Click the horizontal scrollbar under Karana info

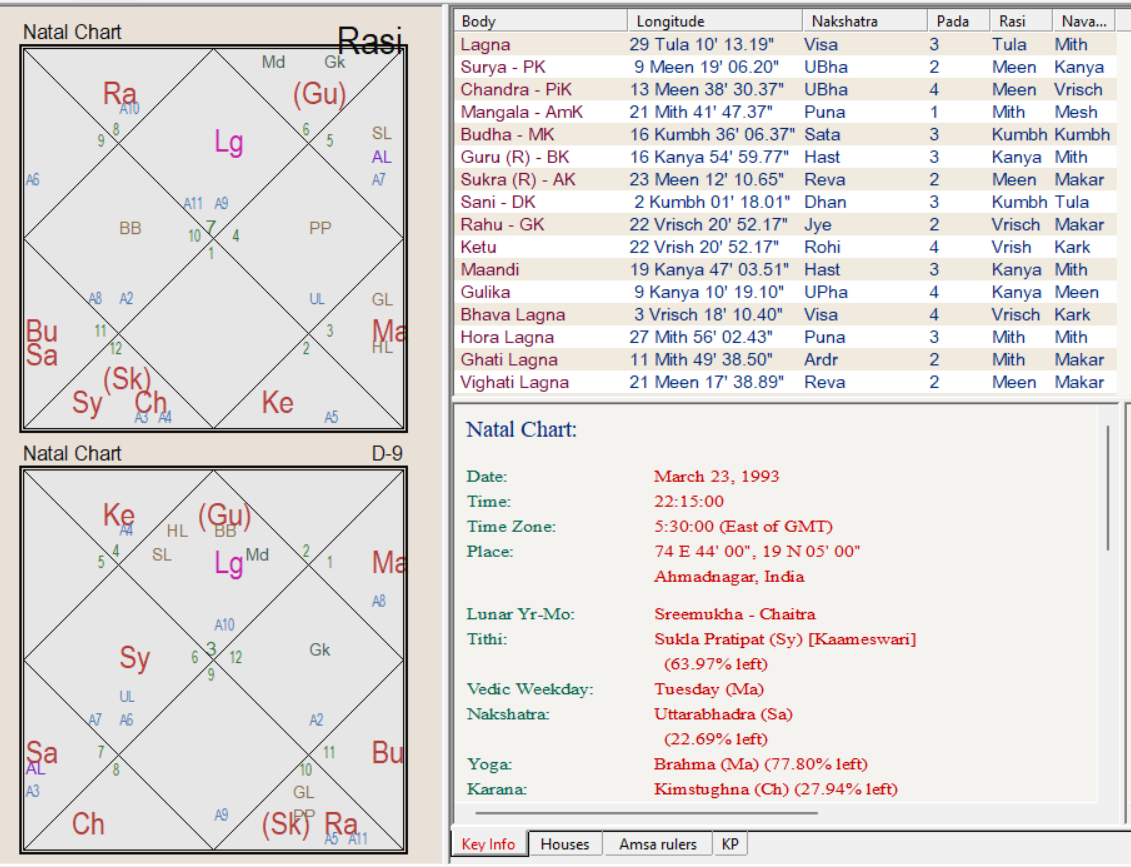click(x=640, y=812)
